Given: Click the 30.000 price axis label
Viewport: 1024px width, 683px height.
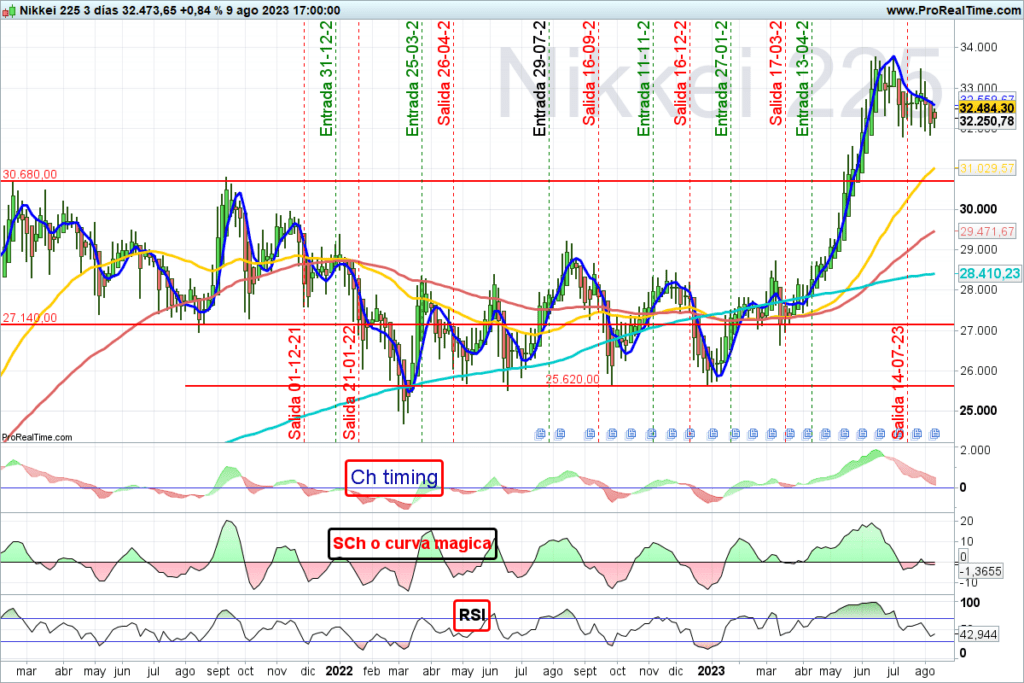Looking at the screenshot, I should pos(978,209).
